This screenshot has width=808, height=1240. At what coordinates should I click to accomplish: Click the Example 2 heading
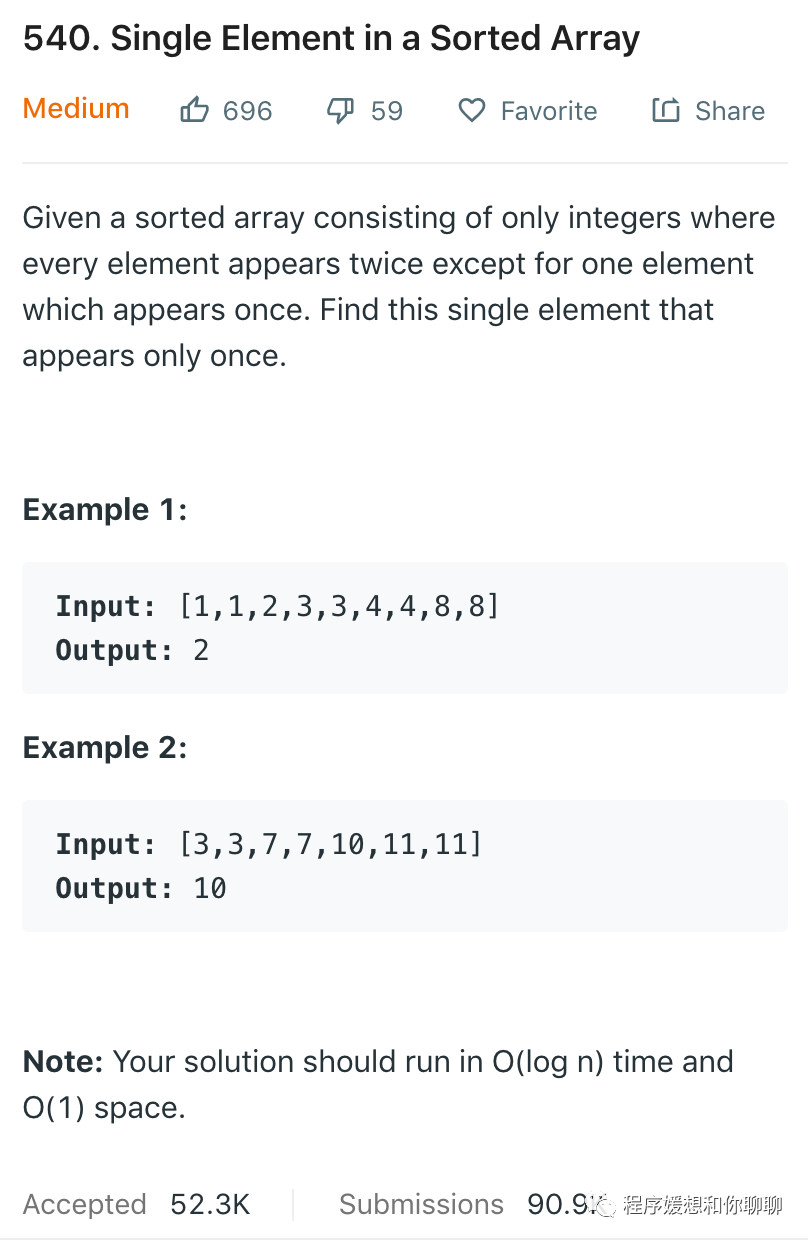click(105, 748)
